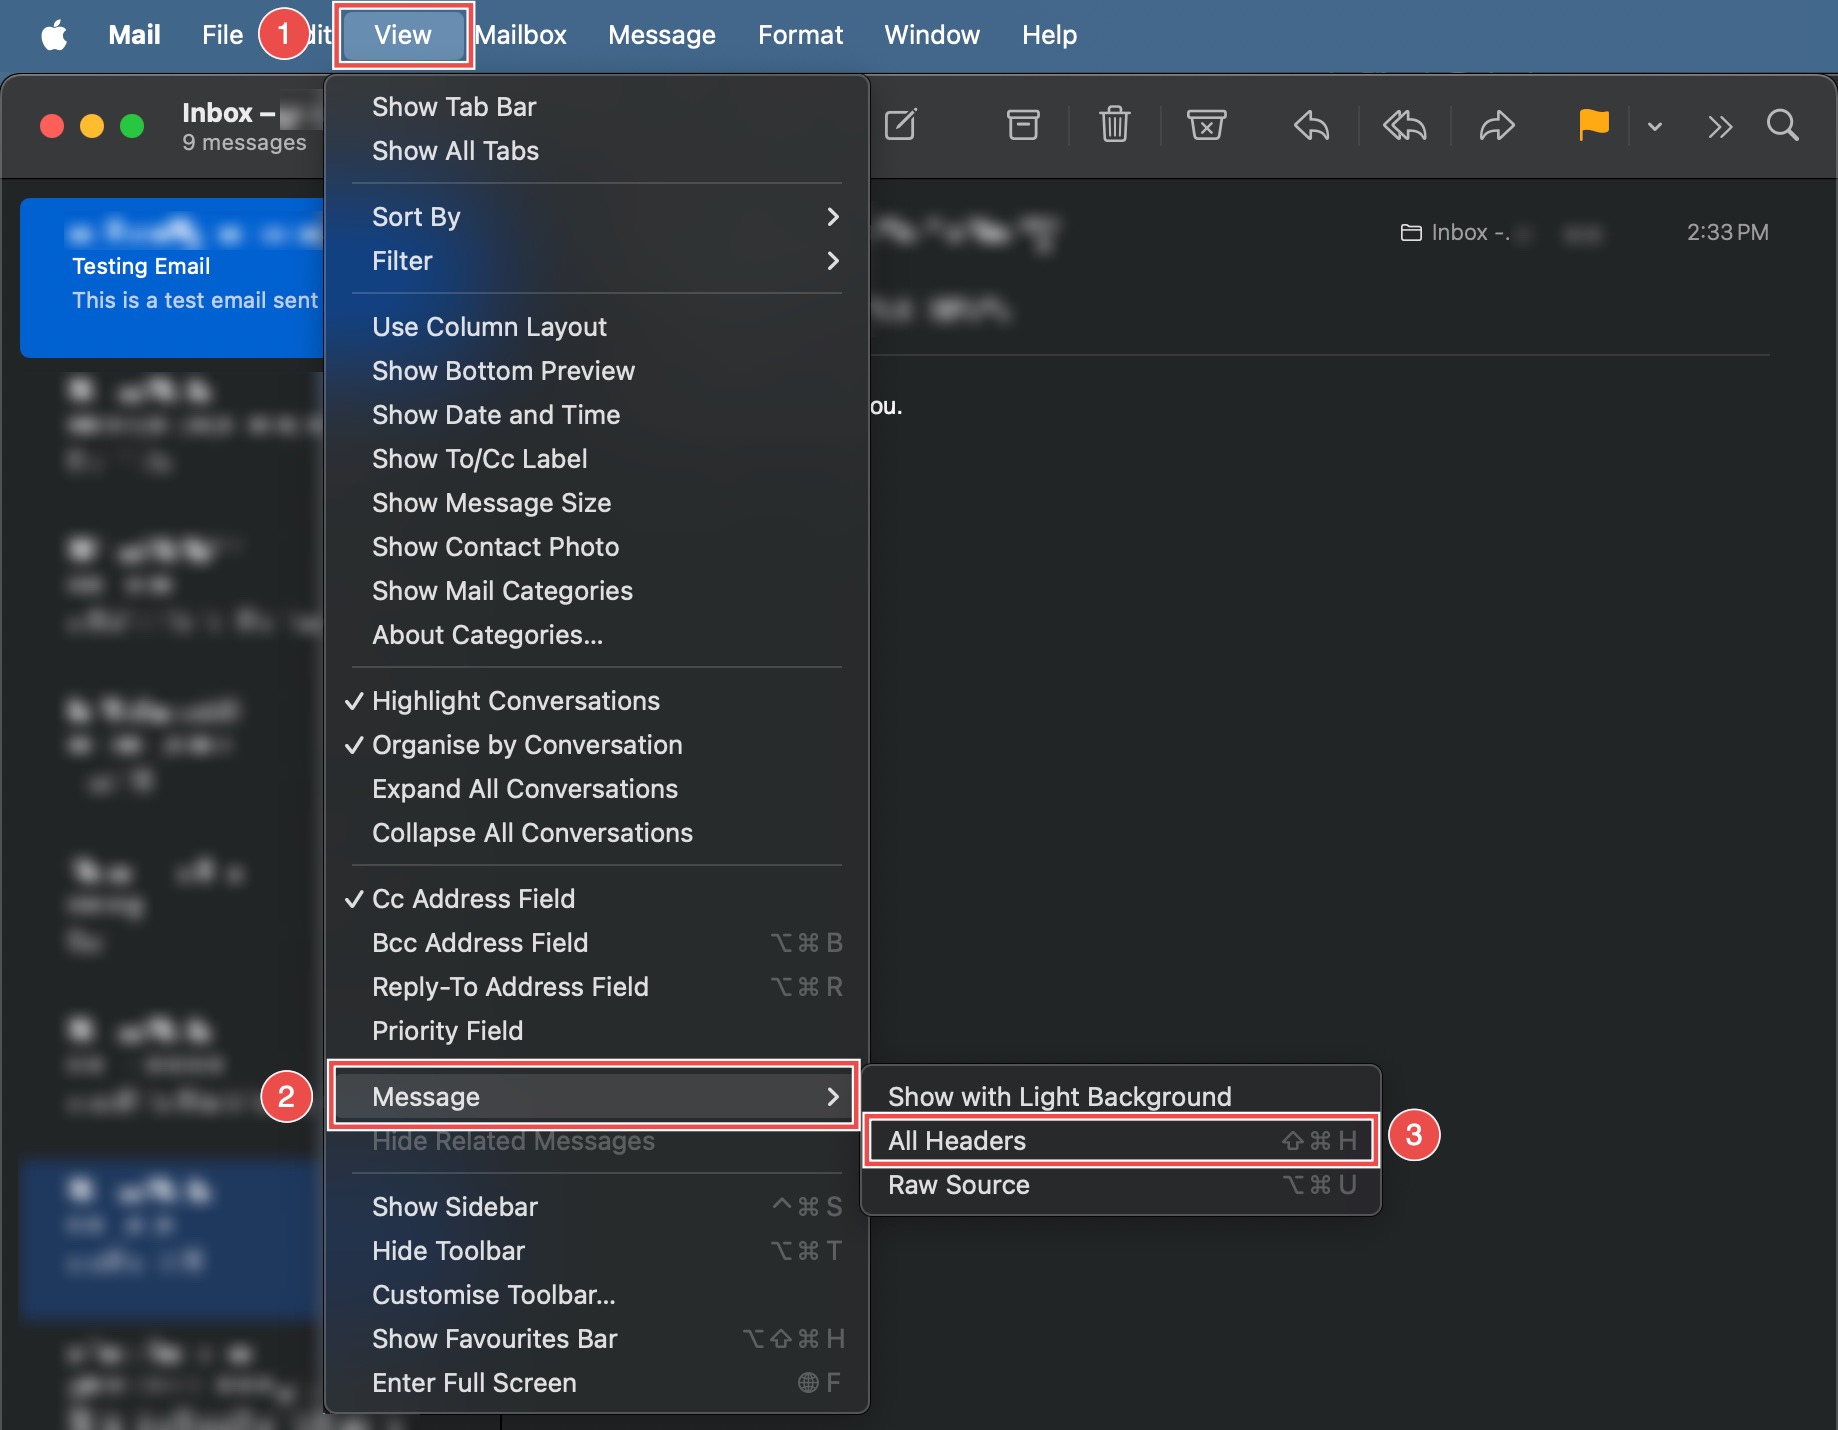Show more toolbar items via double chevron

1720,127
